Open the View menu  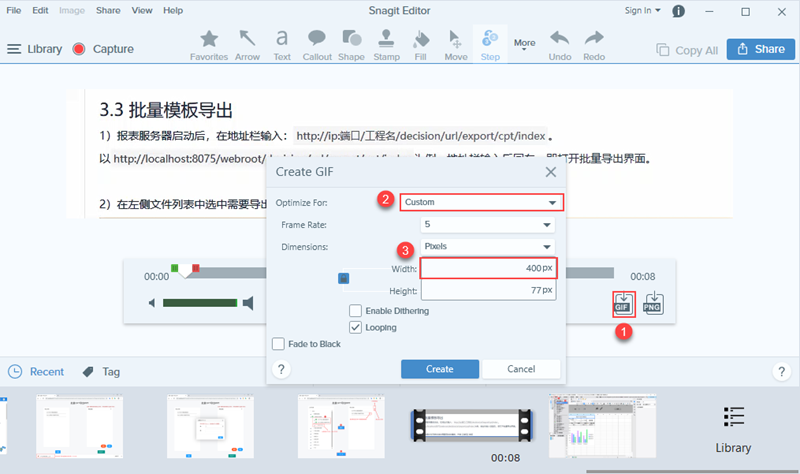(142, 10)
